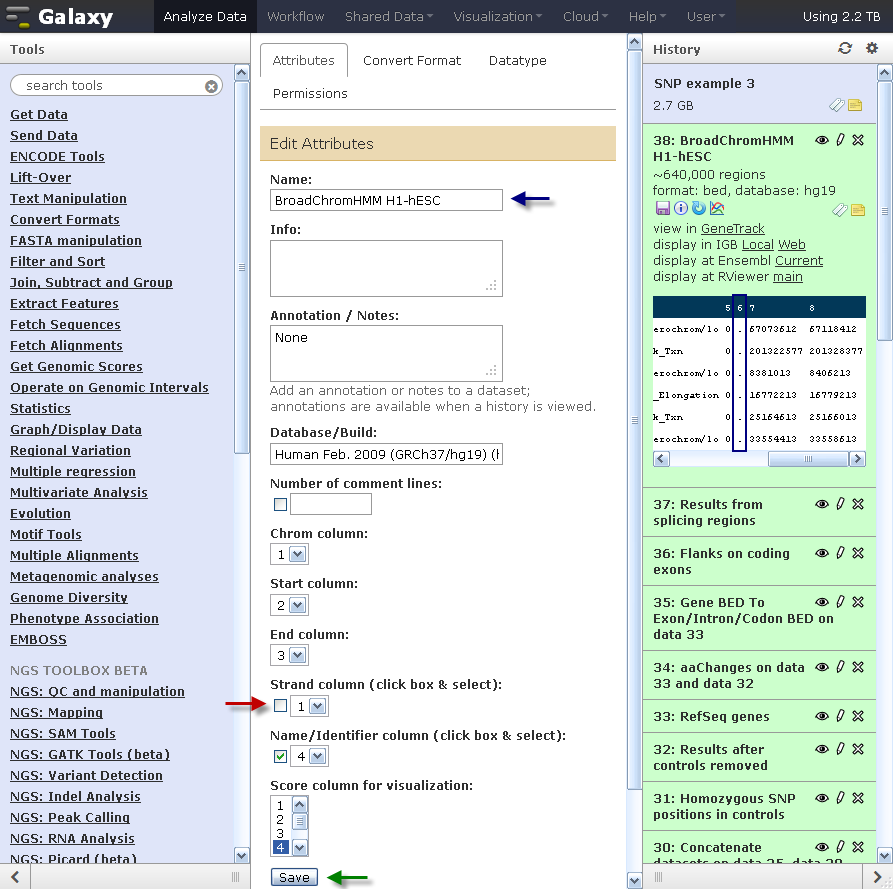Open the Name/Identifier column dropdown
The width and height of the screenshot is (893, 889).
point(309,756)
